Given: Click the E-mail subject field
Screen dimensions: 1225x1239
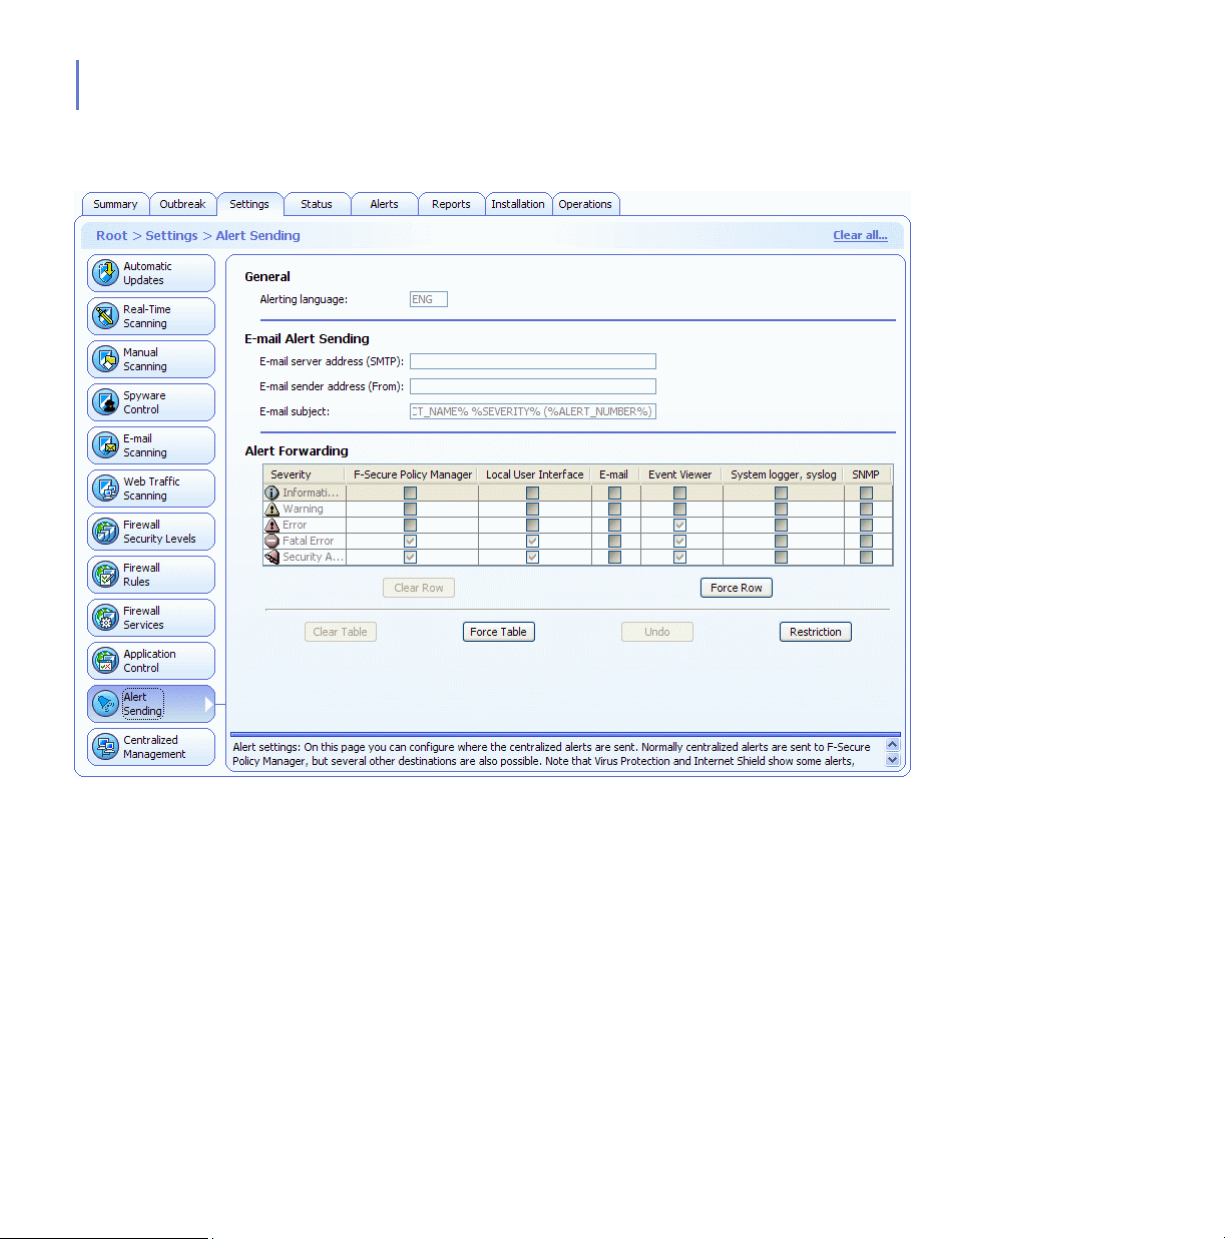Looking at the screenshot, I should [x=533, y=411].
